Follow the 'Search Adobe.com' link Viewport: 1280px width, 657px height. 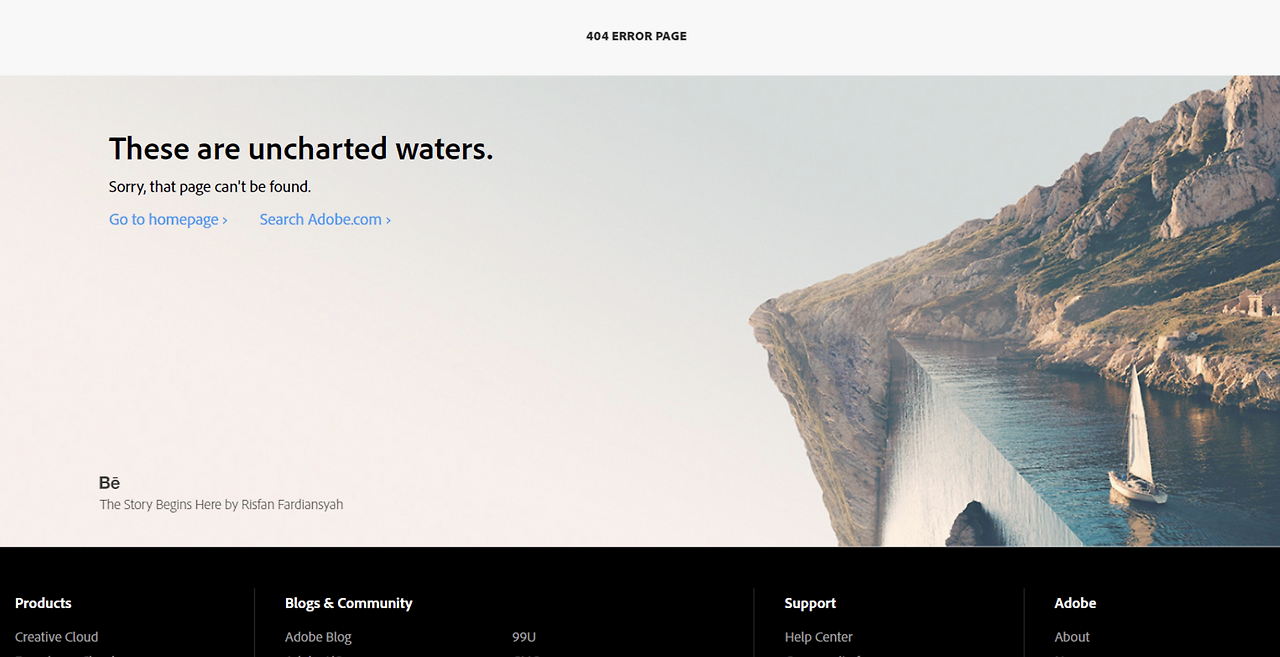click(325, 219)
